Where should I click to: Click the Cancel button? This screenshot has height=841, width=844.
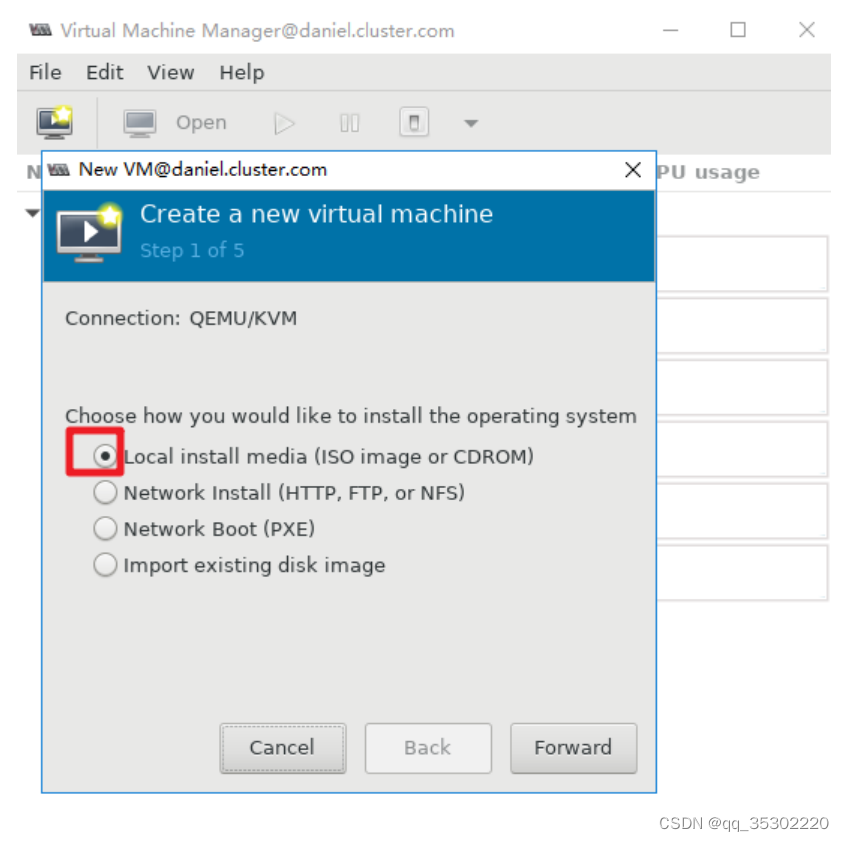click(283, 748)
